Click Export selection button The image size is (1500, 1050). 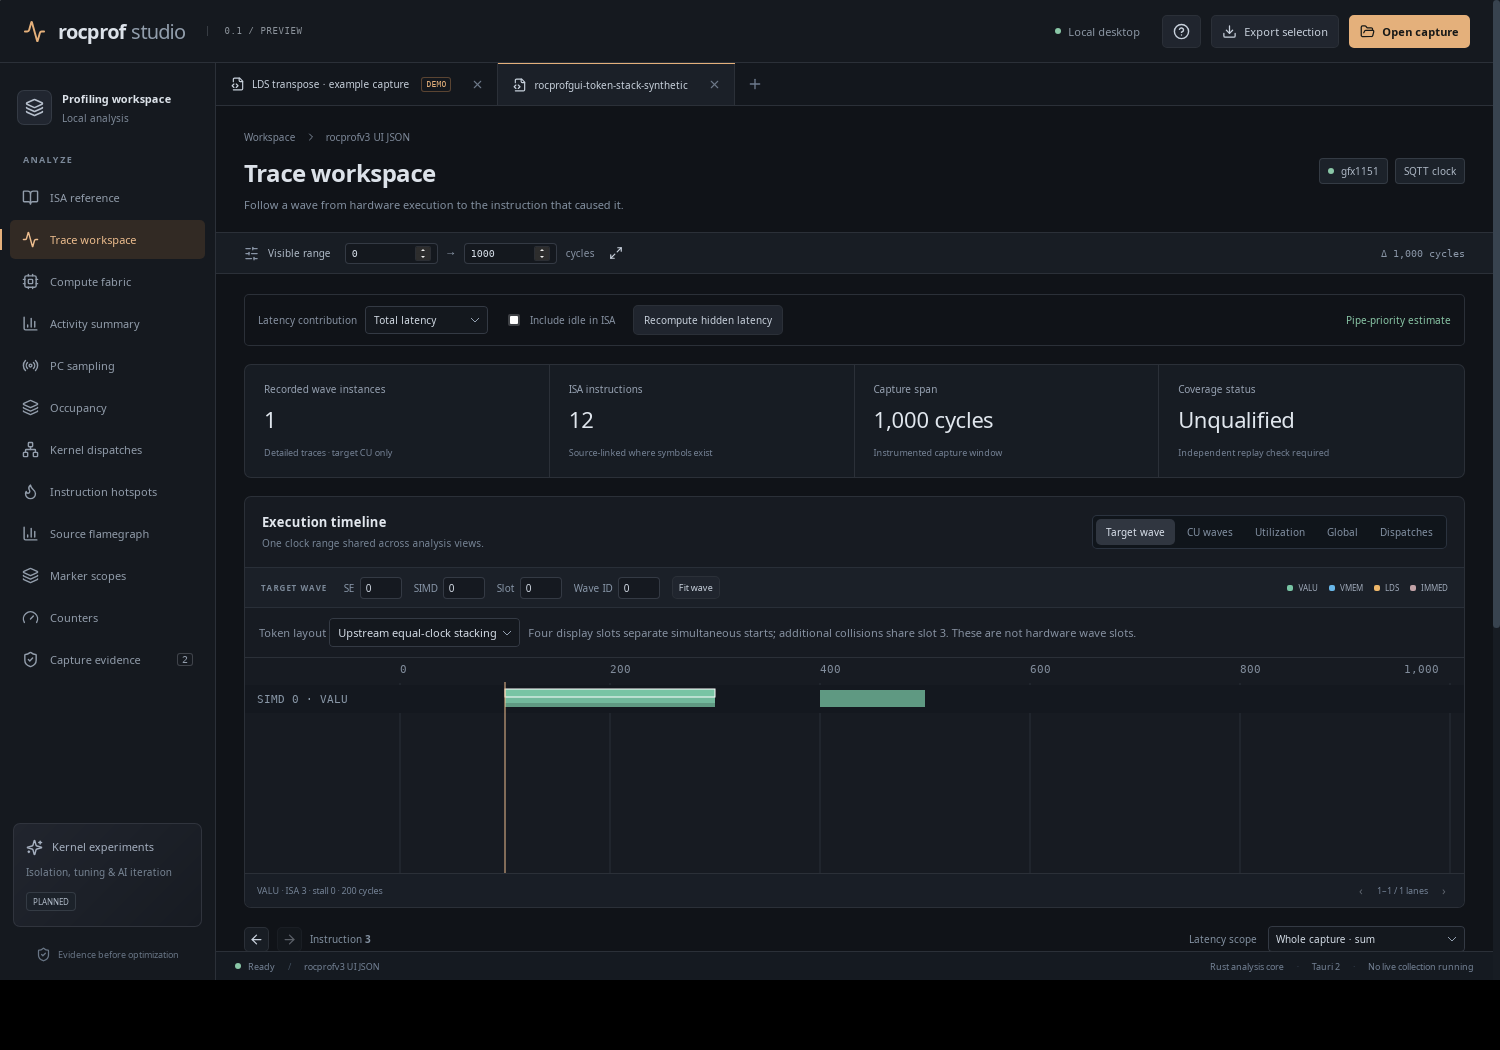coord(1275,32)
